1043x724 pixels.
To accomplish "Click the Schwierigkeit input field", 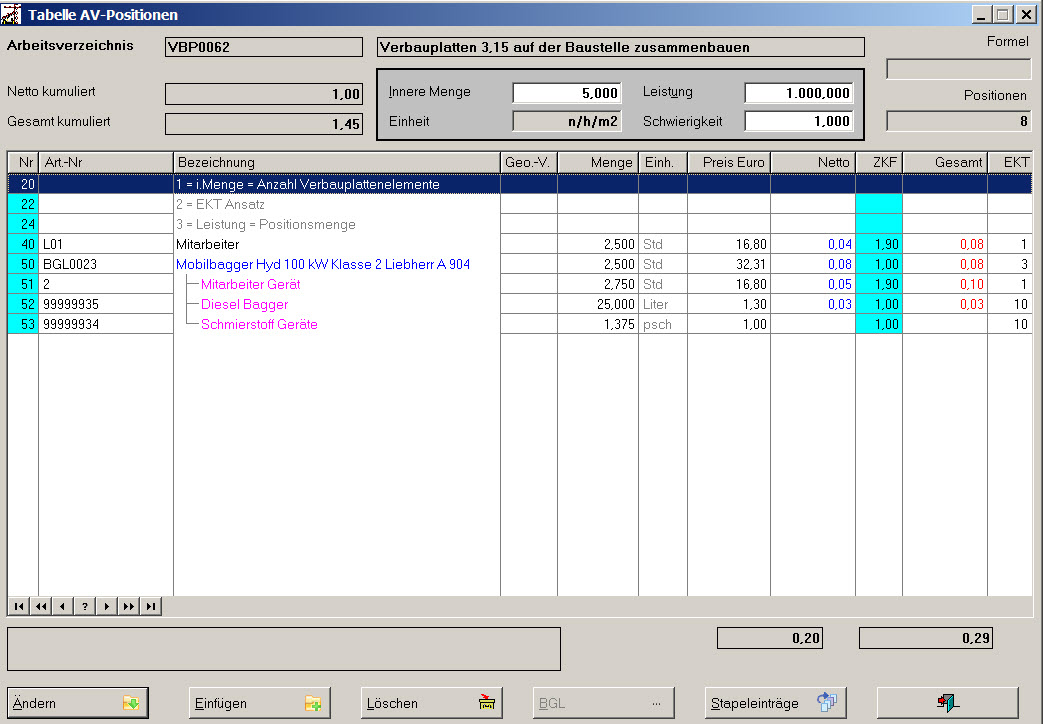I will (x=798, y=121).
